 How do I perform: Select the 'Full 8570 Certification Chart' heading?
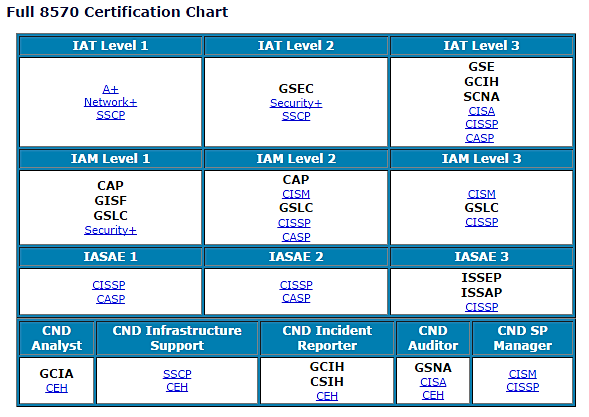117,12
